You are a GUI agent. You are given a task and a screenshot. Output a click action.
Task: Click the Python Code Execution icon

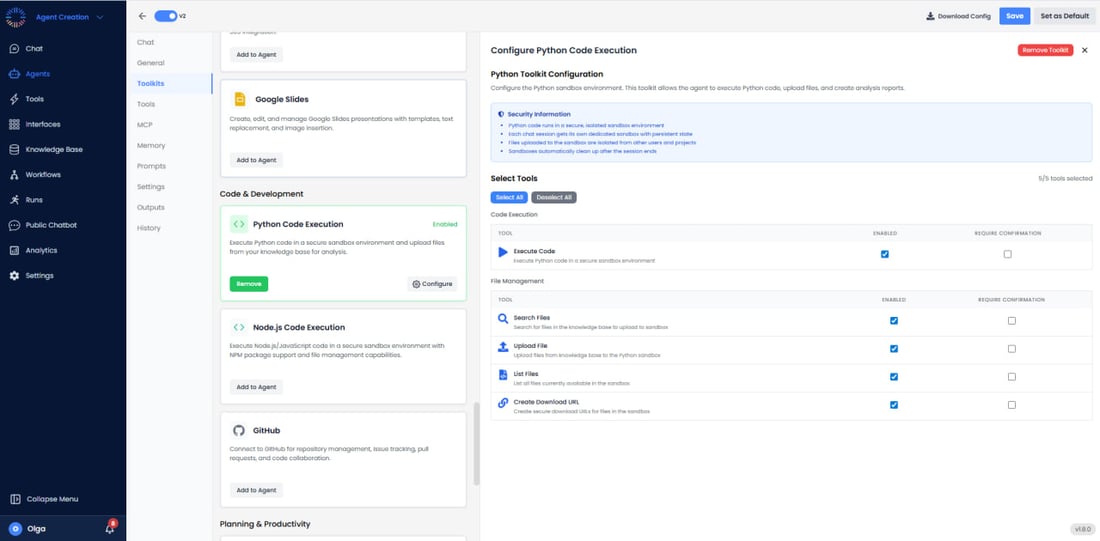(239, 225)
